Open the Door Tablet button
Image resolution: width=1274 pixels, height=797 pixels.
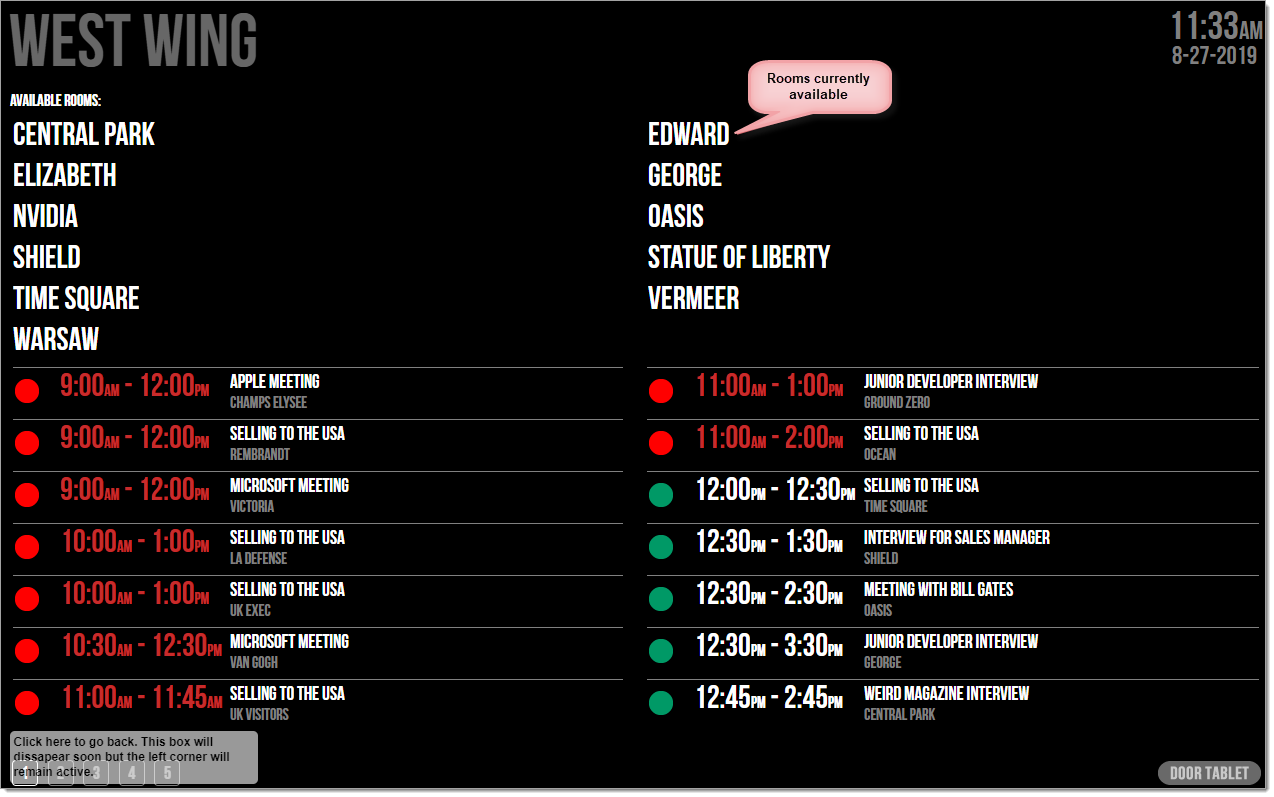[x=1209, y=773]
